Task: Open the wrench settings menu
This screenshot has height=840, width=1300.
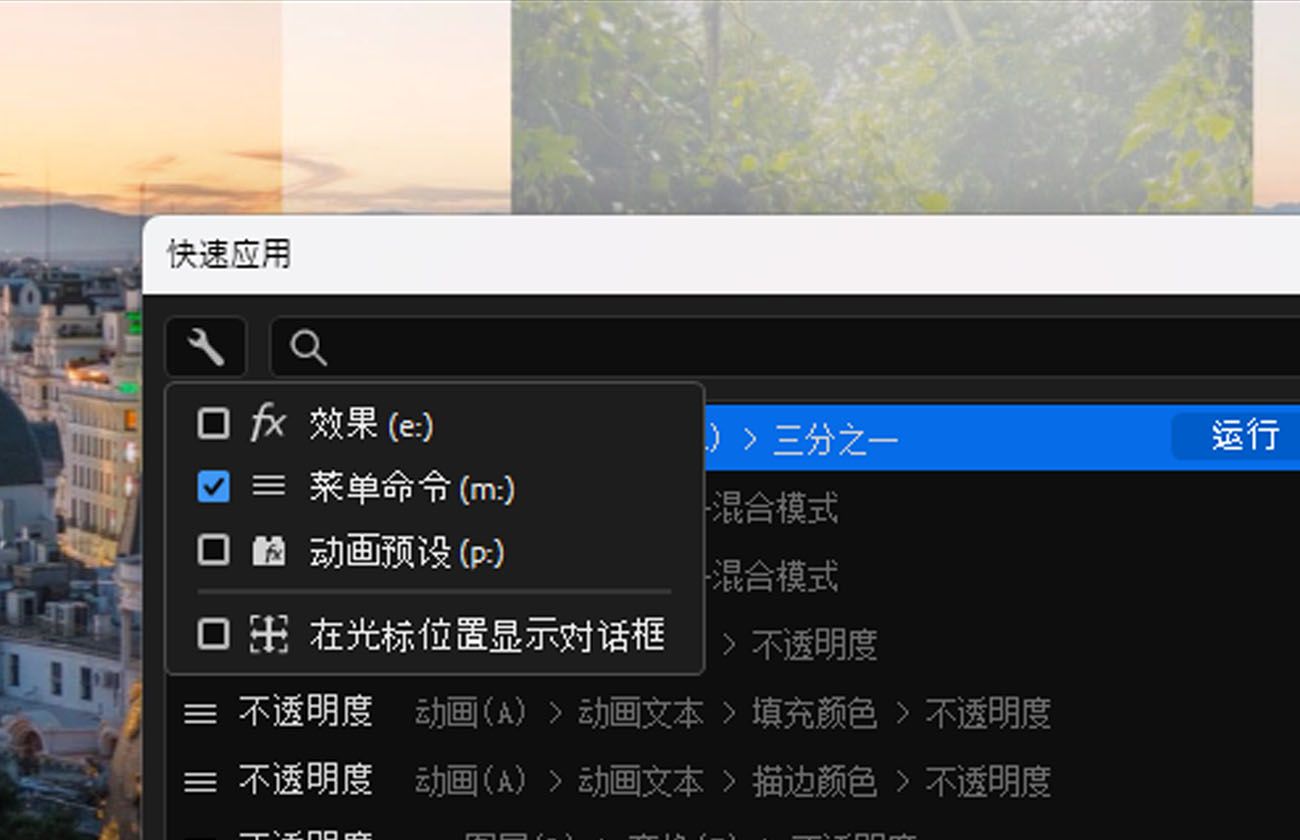Action: point(206,348)
